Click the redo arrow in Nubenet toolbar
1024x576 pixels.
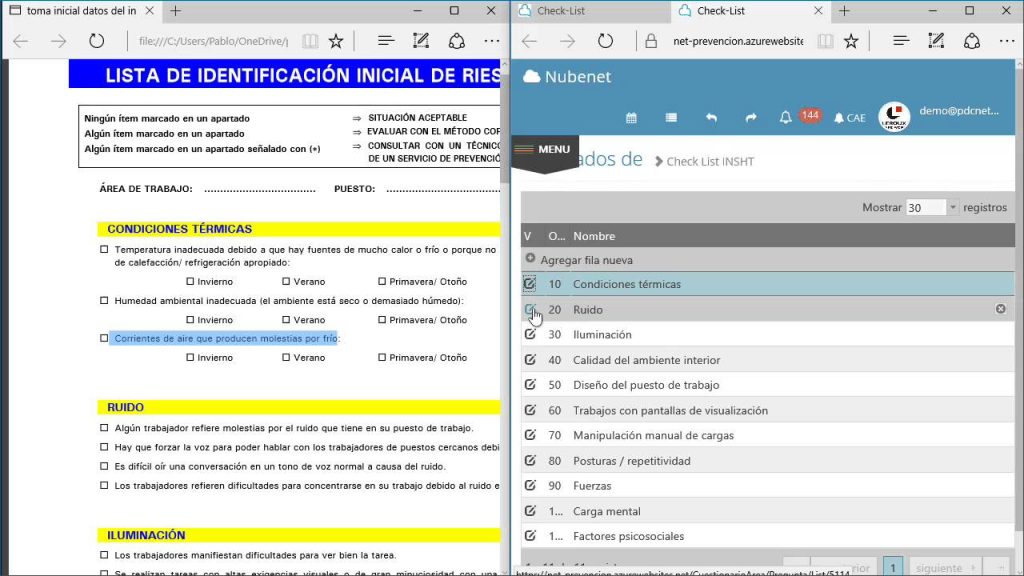[751, 118]
